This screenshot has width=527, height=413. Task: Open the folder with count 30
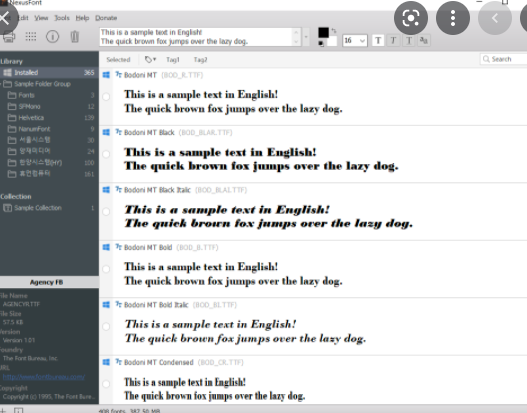49,140
